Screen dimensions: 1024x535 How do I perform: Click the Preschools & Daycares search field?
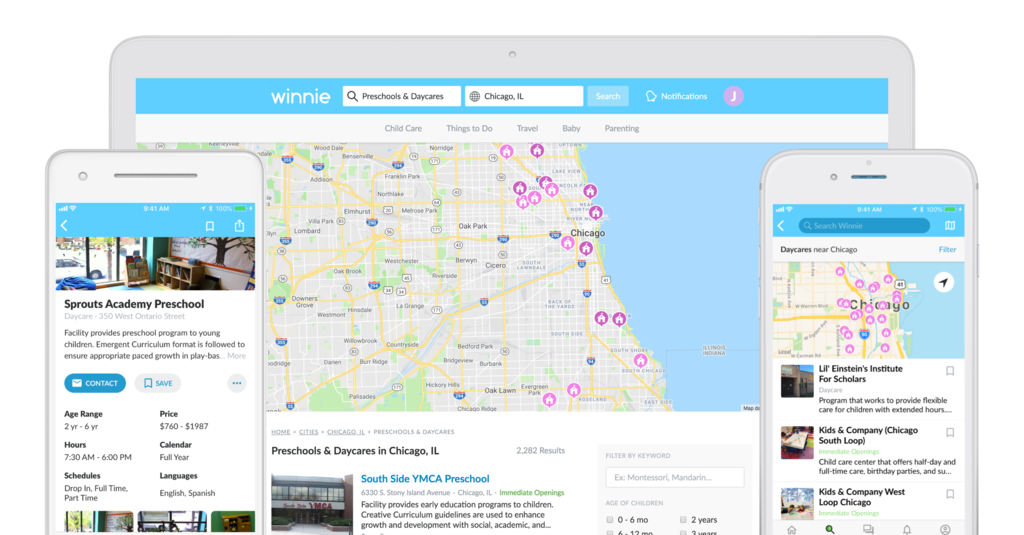click(402, 96)
